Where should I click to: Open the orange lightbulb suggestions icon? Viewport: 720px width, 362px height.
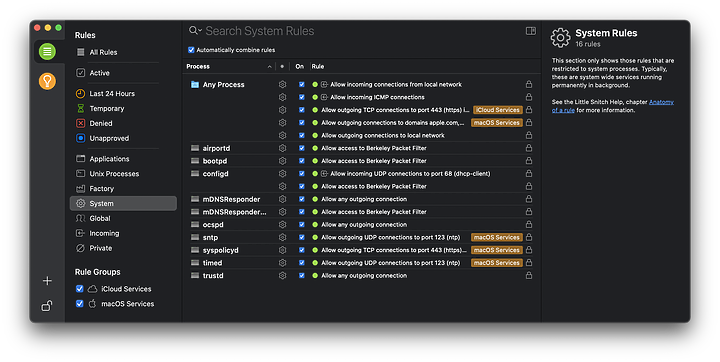(47, 81)
